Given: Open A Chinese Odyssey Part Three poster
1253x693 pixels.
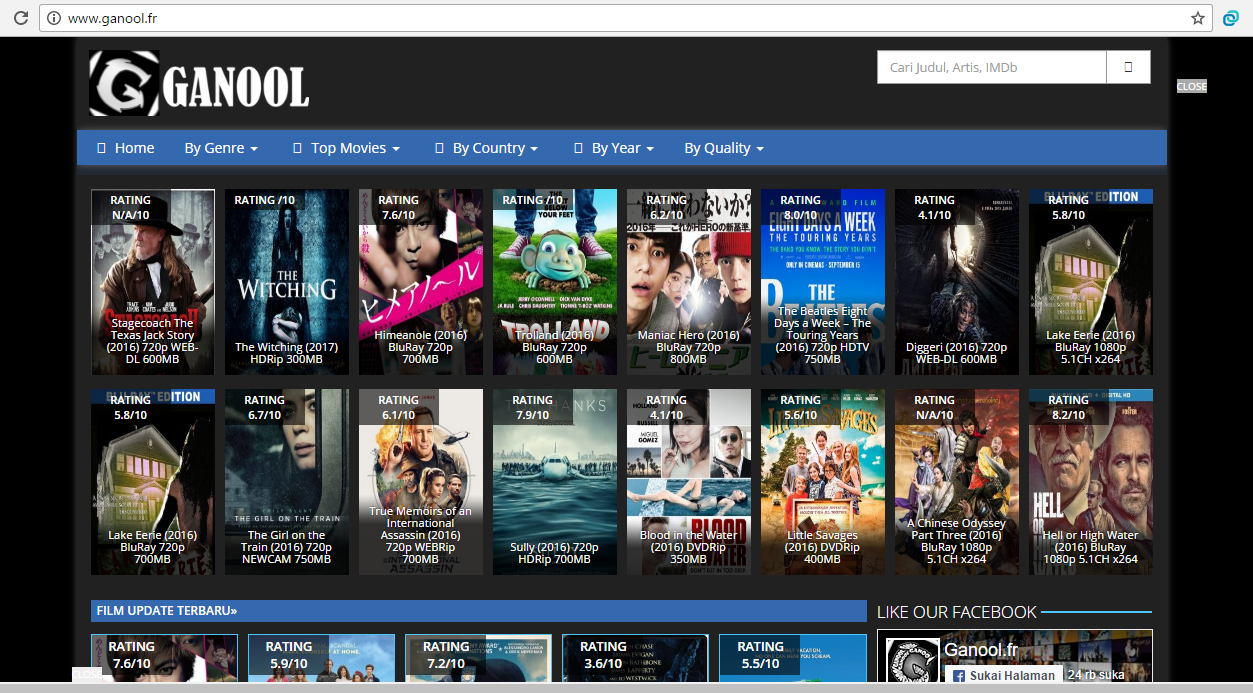Looking at the screenshot, I should pyautogui.click(x=957, y=482).
